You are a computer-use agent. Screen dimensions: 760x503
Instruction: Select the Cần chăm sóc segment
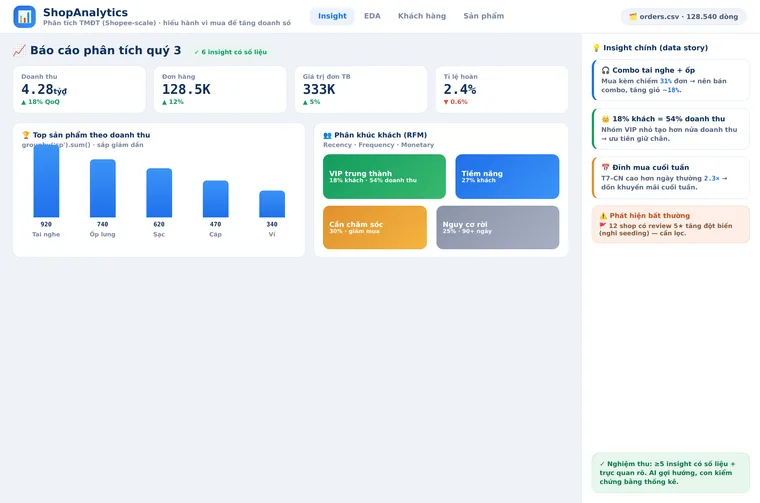[x=375, y=227]
